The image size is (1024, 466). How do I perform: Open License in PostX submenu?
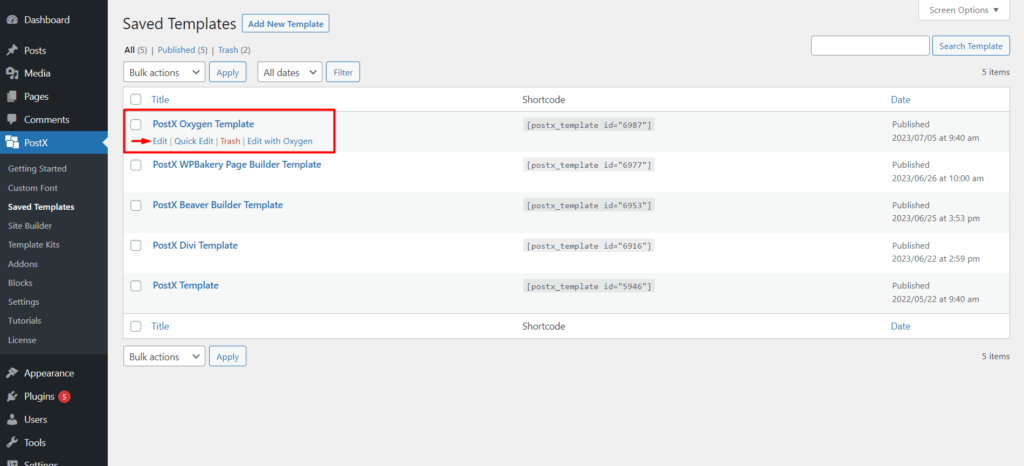22,340
